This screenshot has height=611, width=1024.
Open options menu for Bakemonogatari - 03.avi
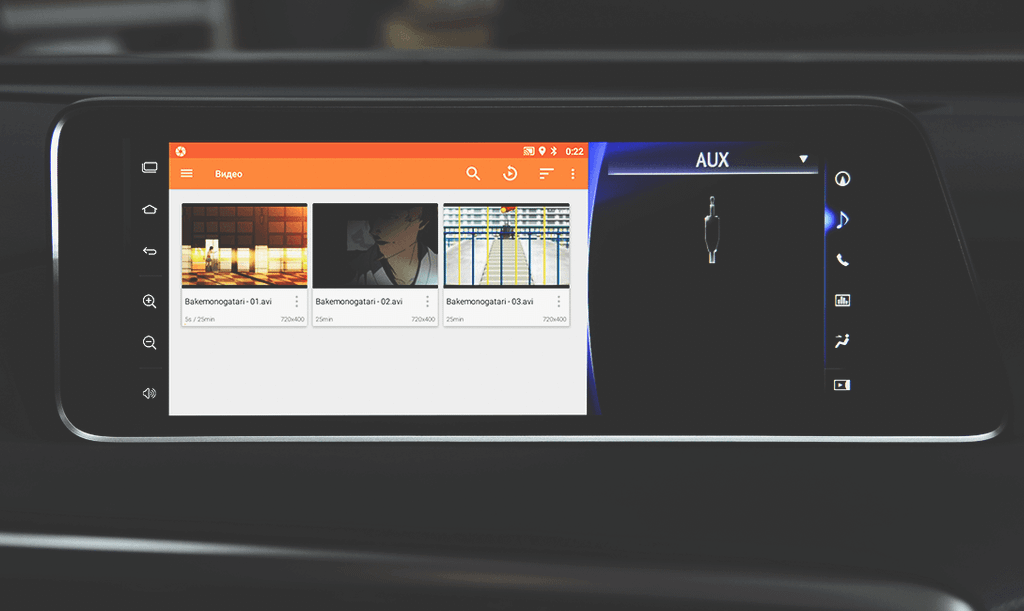558,301
